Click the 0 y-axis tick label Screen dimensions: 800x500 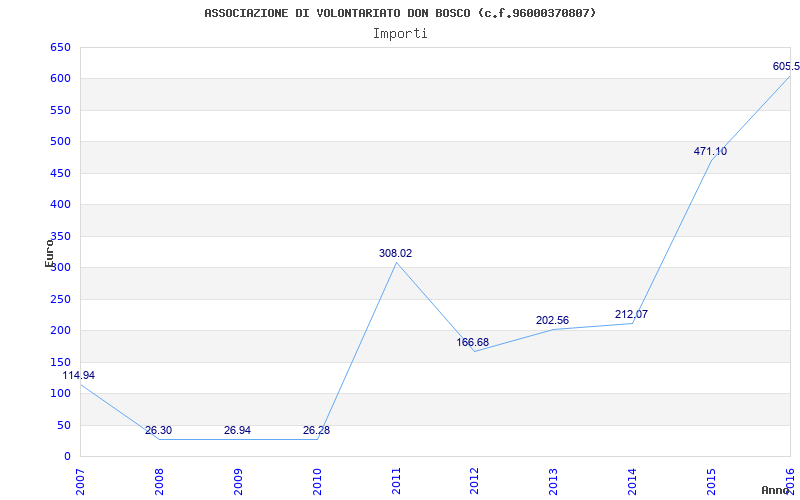[x=67, y=457]
